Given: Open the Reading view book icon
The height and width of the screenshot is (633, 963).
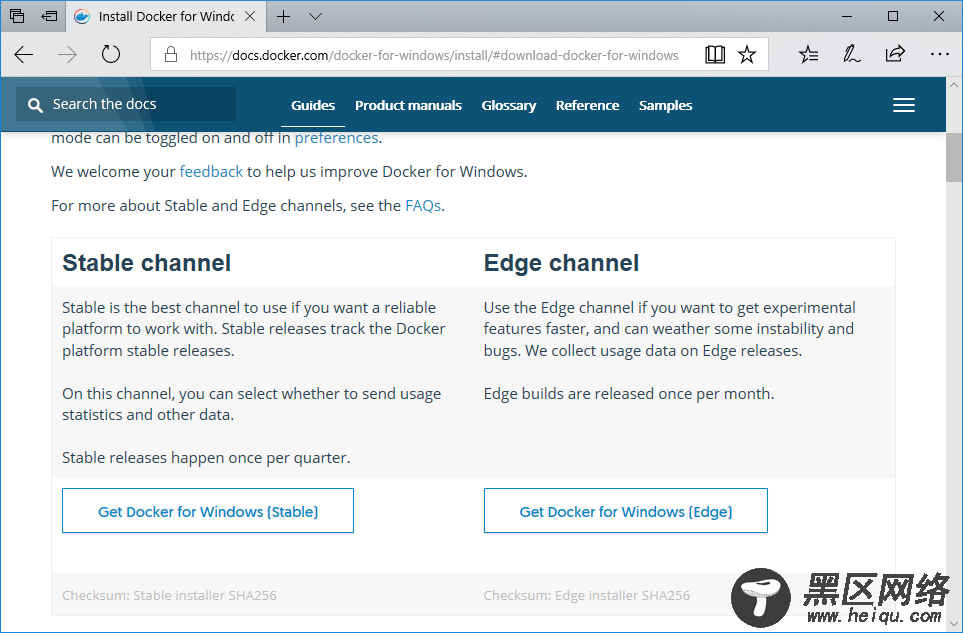Looking at the screenshot, I should [x=715, y=55].
